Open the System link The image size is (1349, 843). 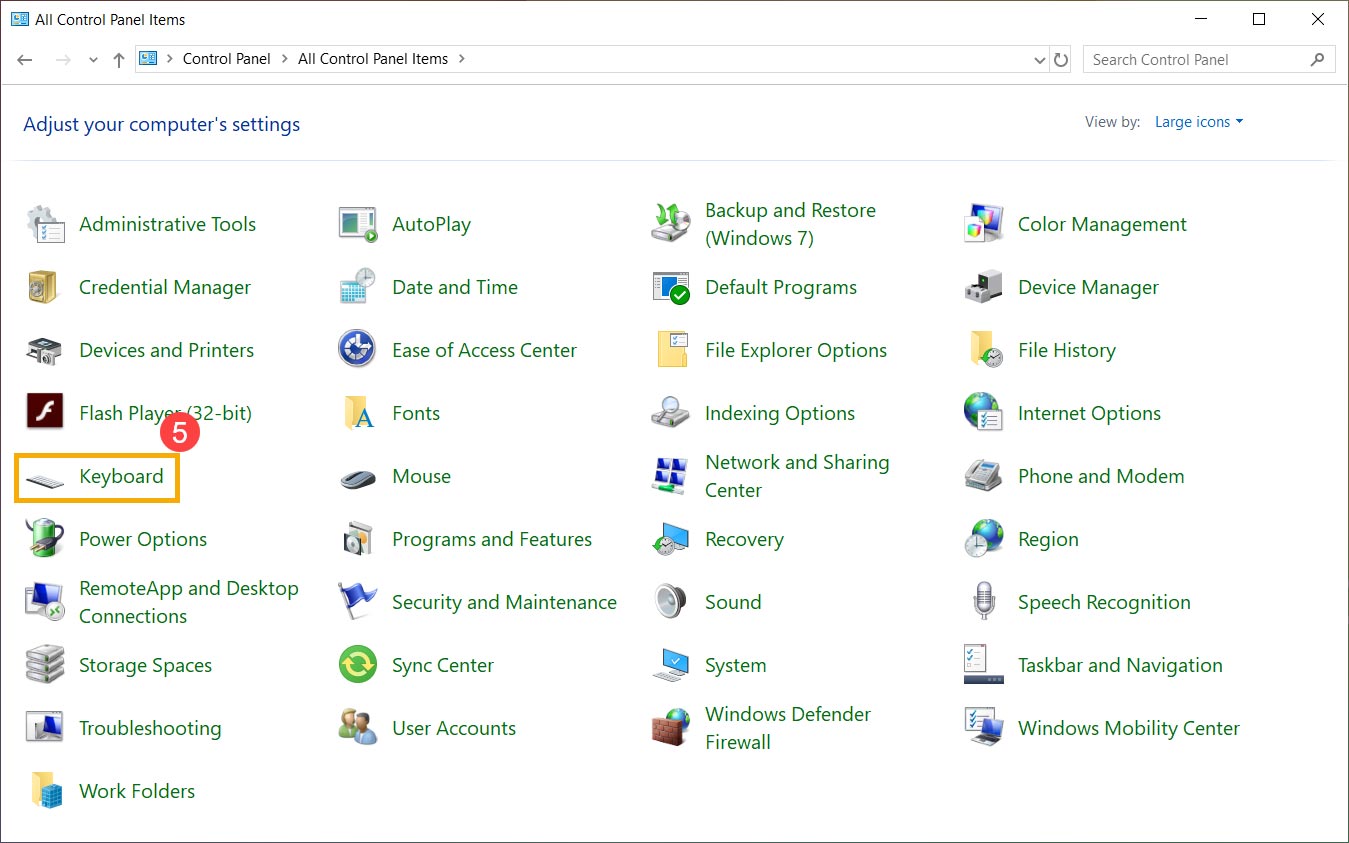click(x=736, y=665)
